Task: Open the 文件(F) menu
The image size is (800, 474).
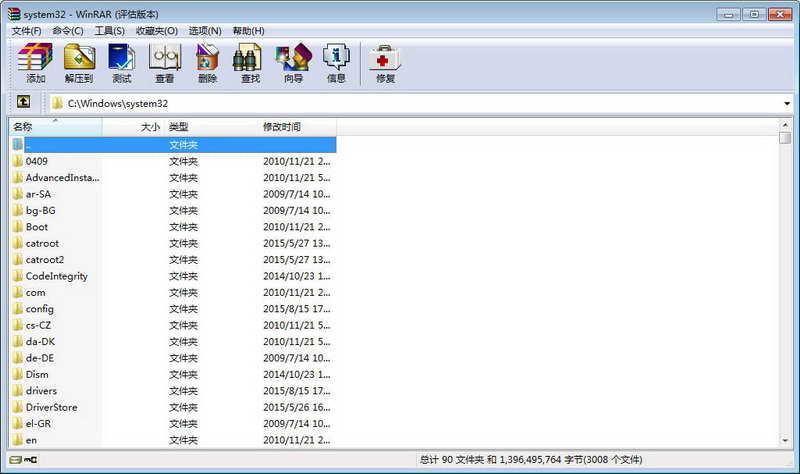Action: [x=26, y=31]
